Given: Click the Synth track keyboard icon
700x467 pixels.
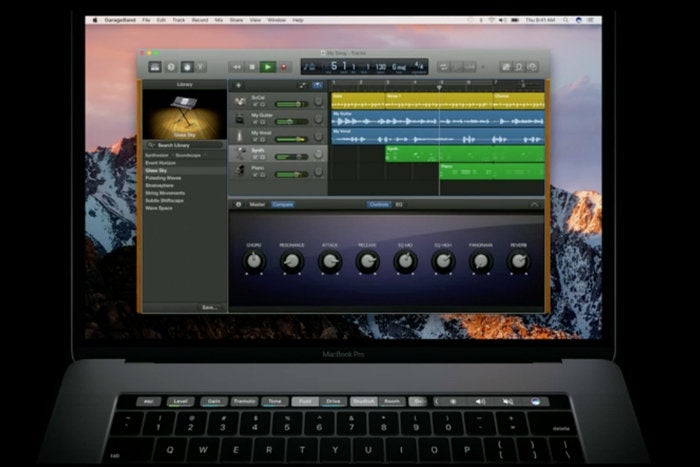Looking at the screenshot, I should click(x=240, y=154).
